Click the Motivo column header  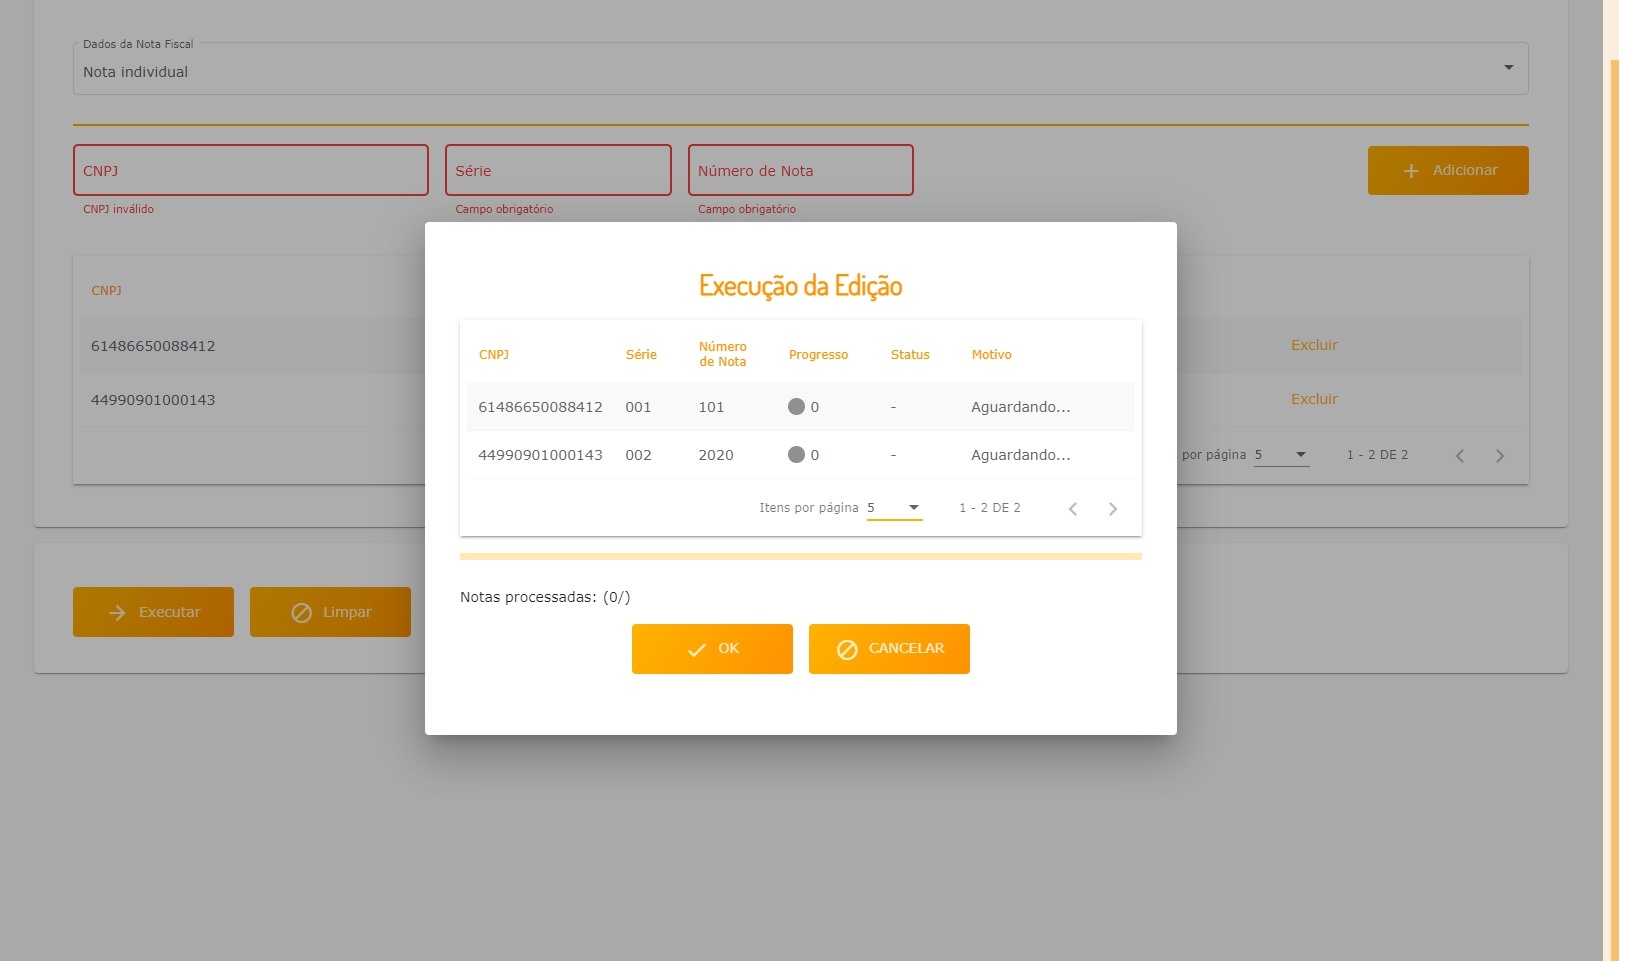pyautogui.click(x=991, y=355)
